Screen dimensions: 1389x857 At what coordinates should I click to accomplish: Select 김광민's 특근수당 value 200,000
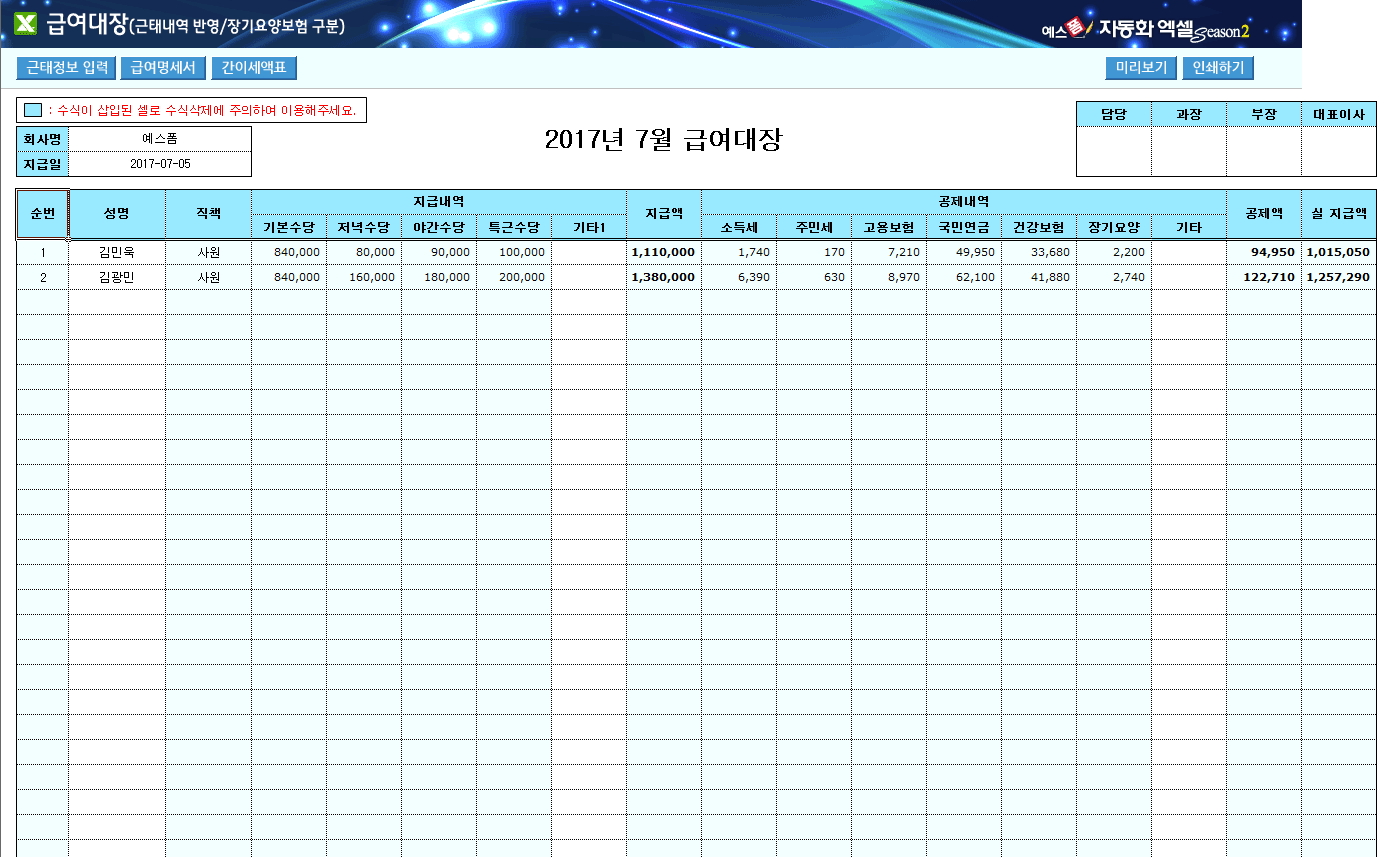pyautogui.click(x=514, y=277)
